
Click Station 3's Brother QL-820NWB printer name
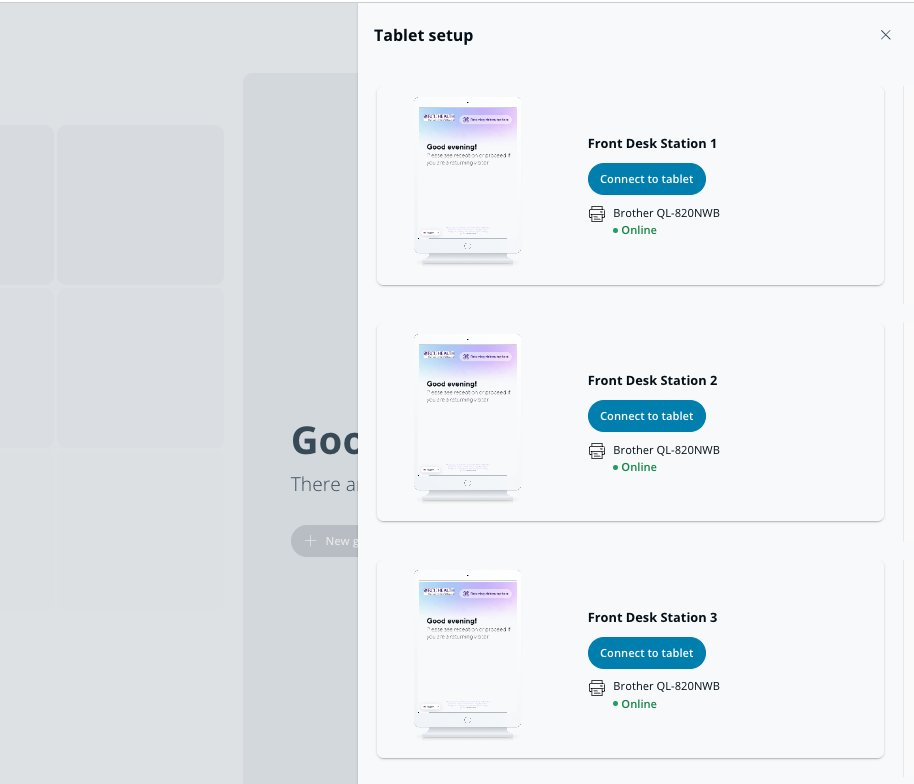coord(666,687)
